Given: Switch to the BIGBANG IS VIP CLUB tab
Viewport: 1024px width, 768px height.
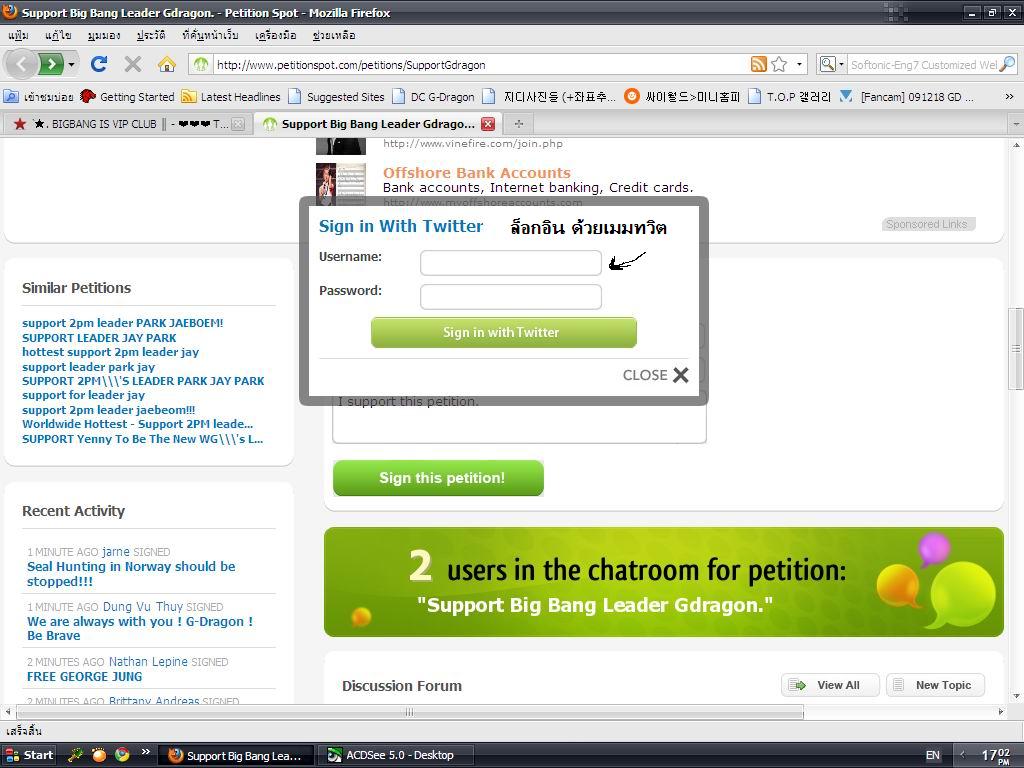Looking at the screenshot, I should (124, 123).
